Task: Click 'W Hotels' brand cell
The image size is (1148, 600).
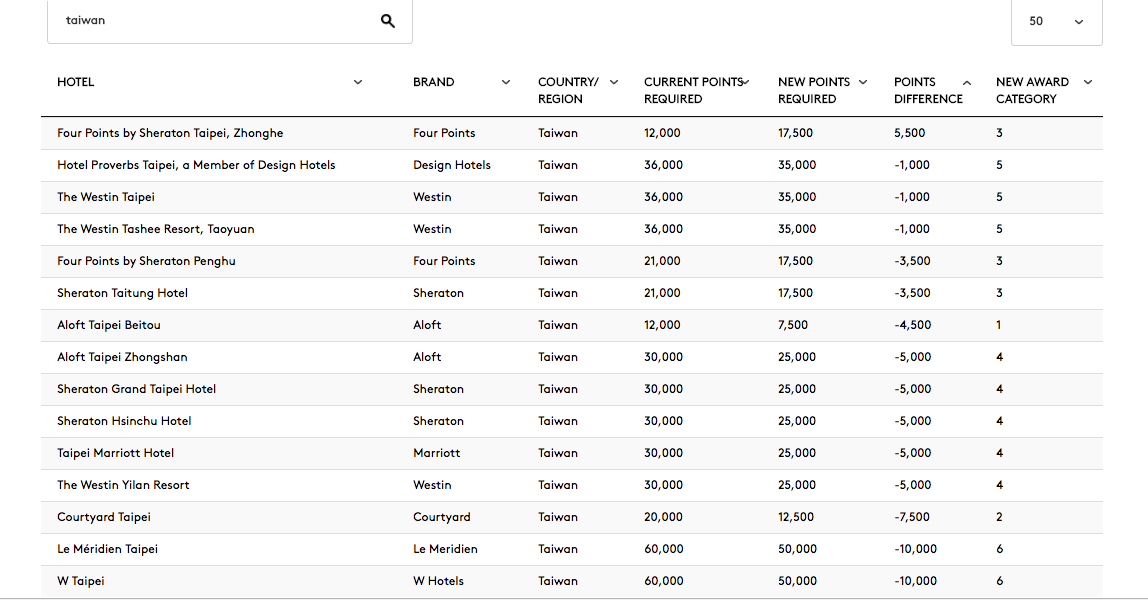Action: 439,581
